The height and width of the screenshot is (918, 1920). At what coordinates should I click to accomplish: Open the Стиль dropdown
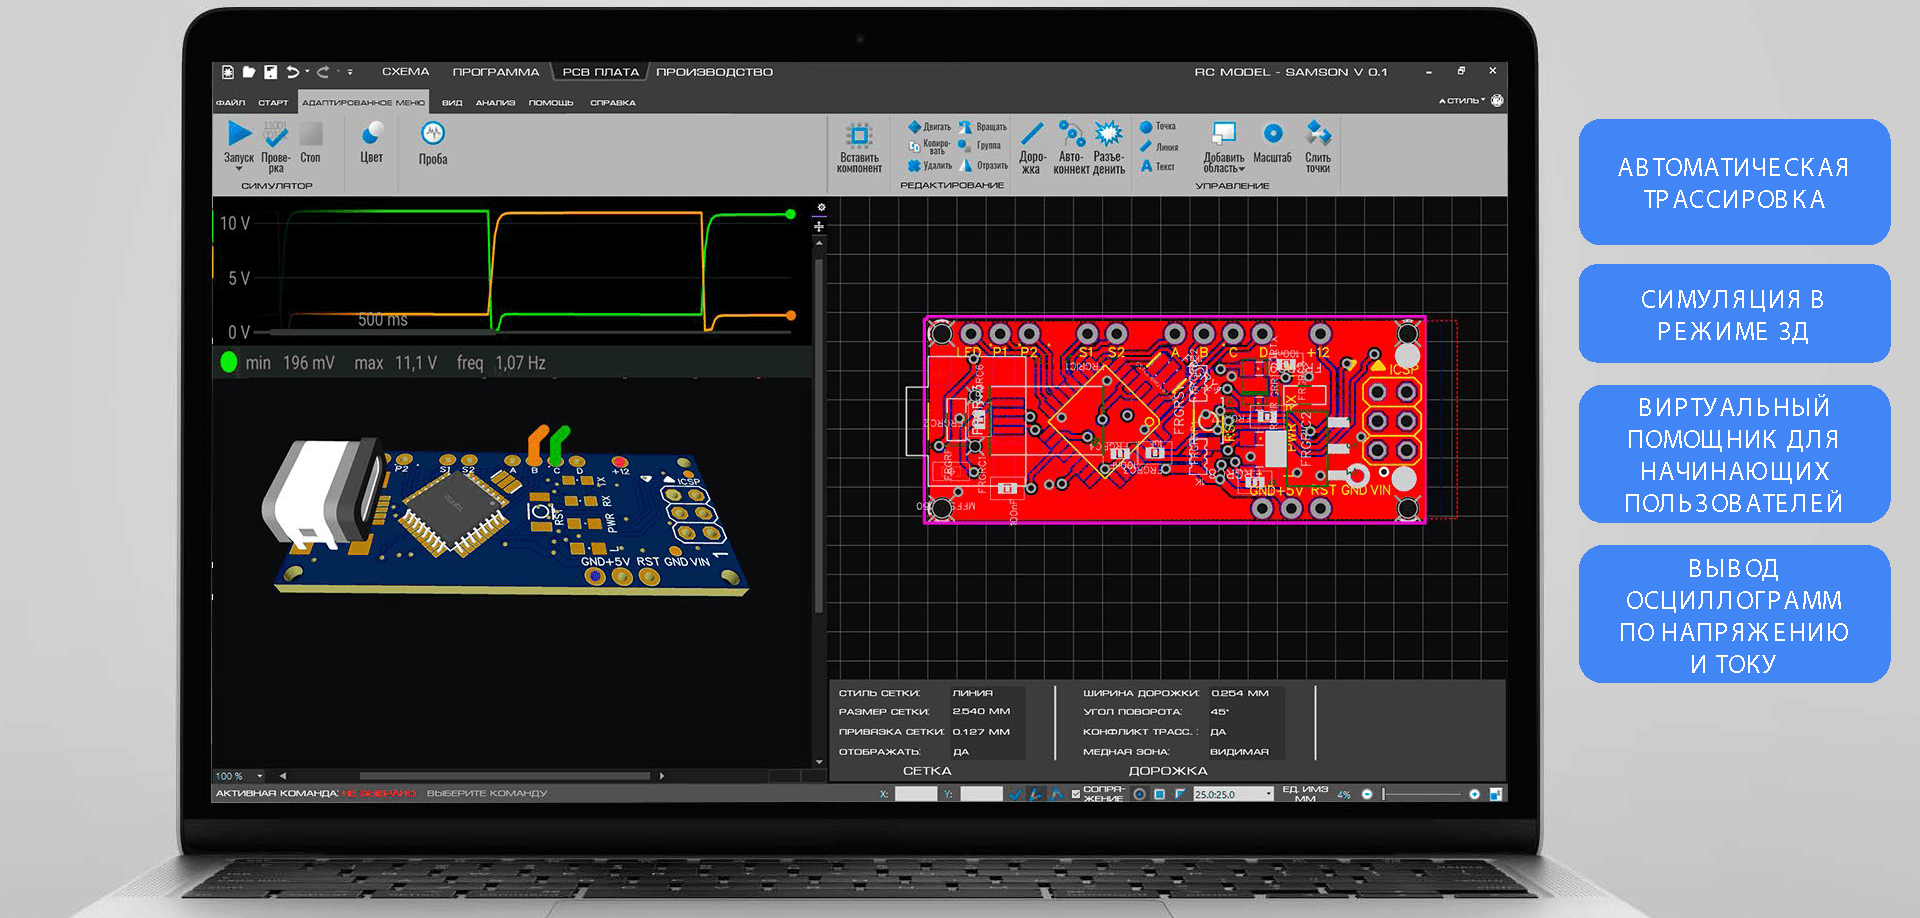[1461, 101]
